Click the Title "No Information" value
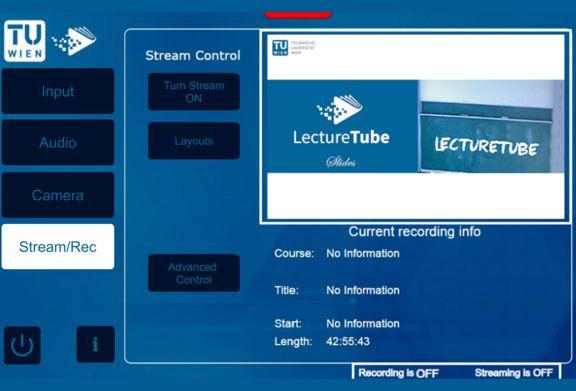This screenshot has width=576, height=391. tap(363, 290)
